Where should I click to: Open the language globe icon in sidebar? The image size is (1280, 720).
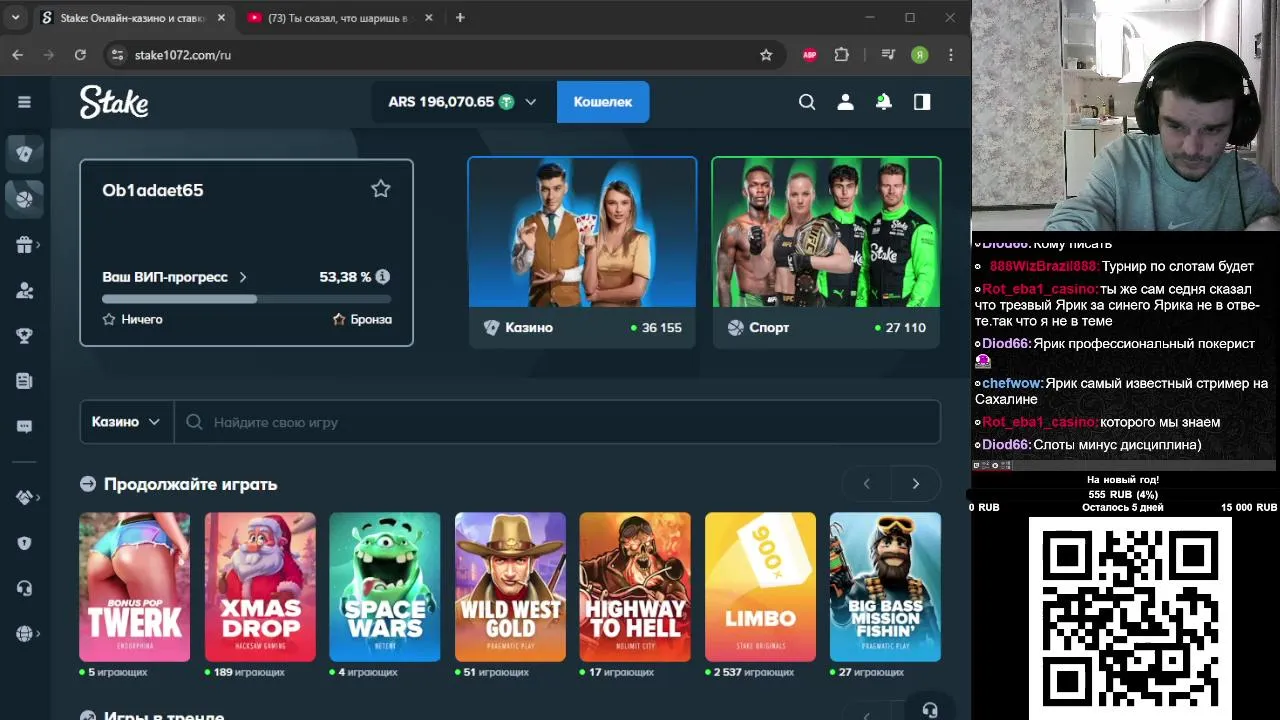[24, 634]
